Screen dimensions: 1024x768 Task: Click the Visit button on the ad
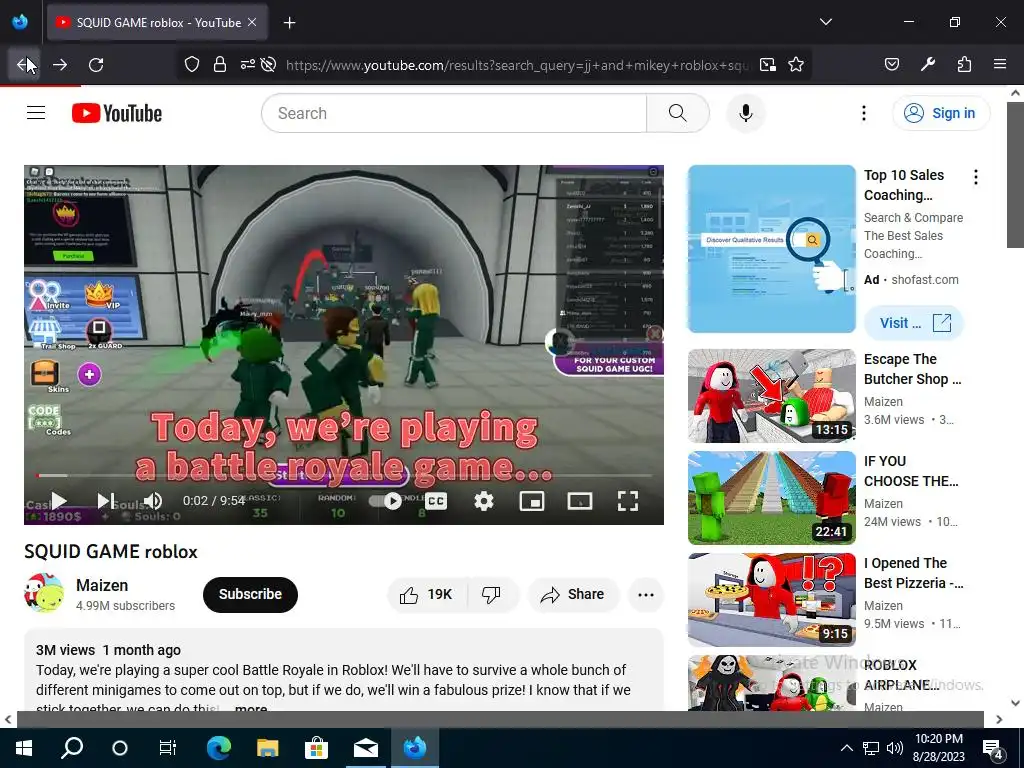point(914,323)
